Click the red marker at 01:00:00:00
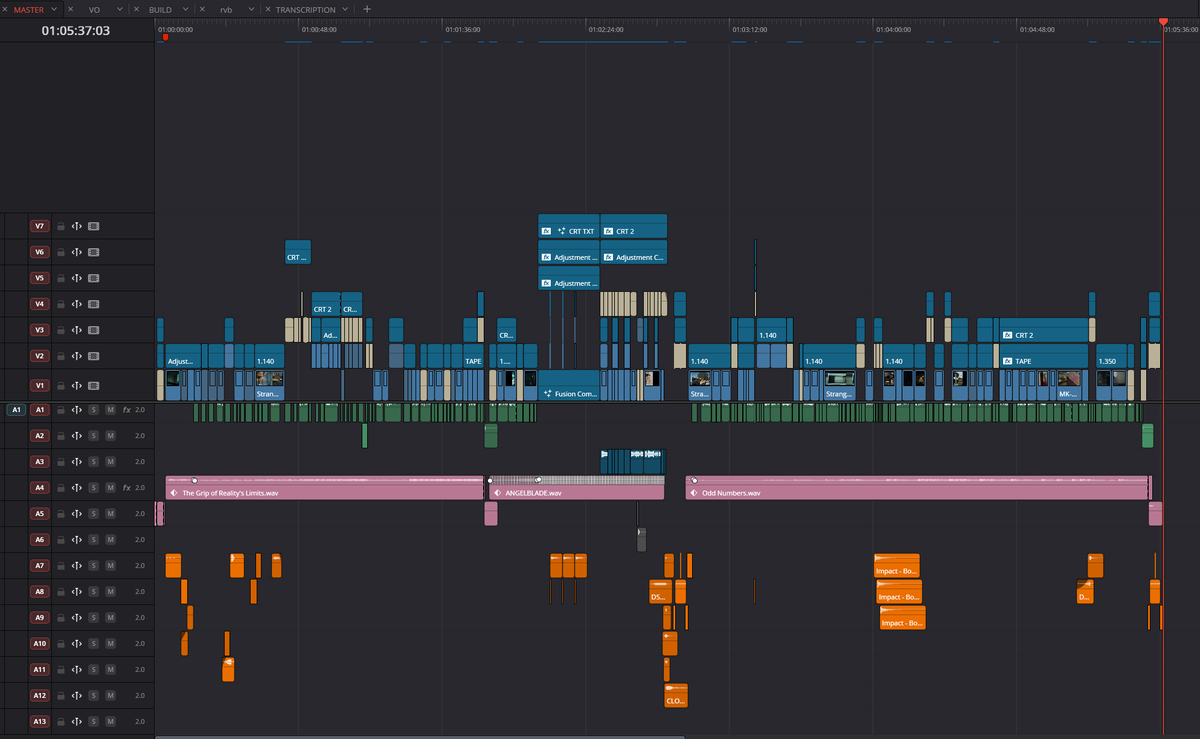This screenshot has height=739, width=1200. 165,37
